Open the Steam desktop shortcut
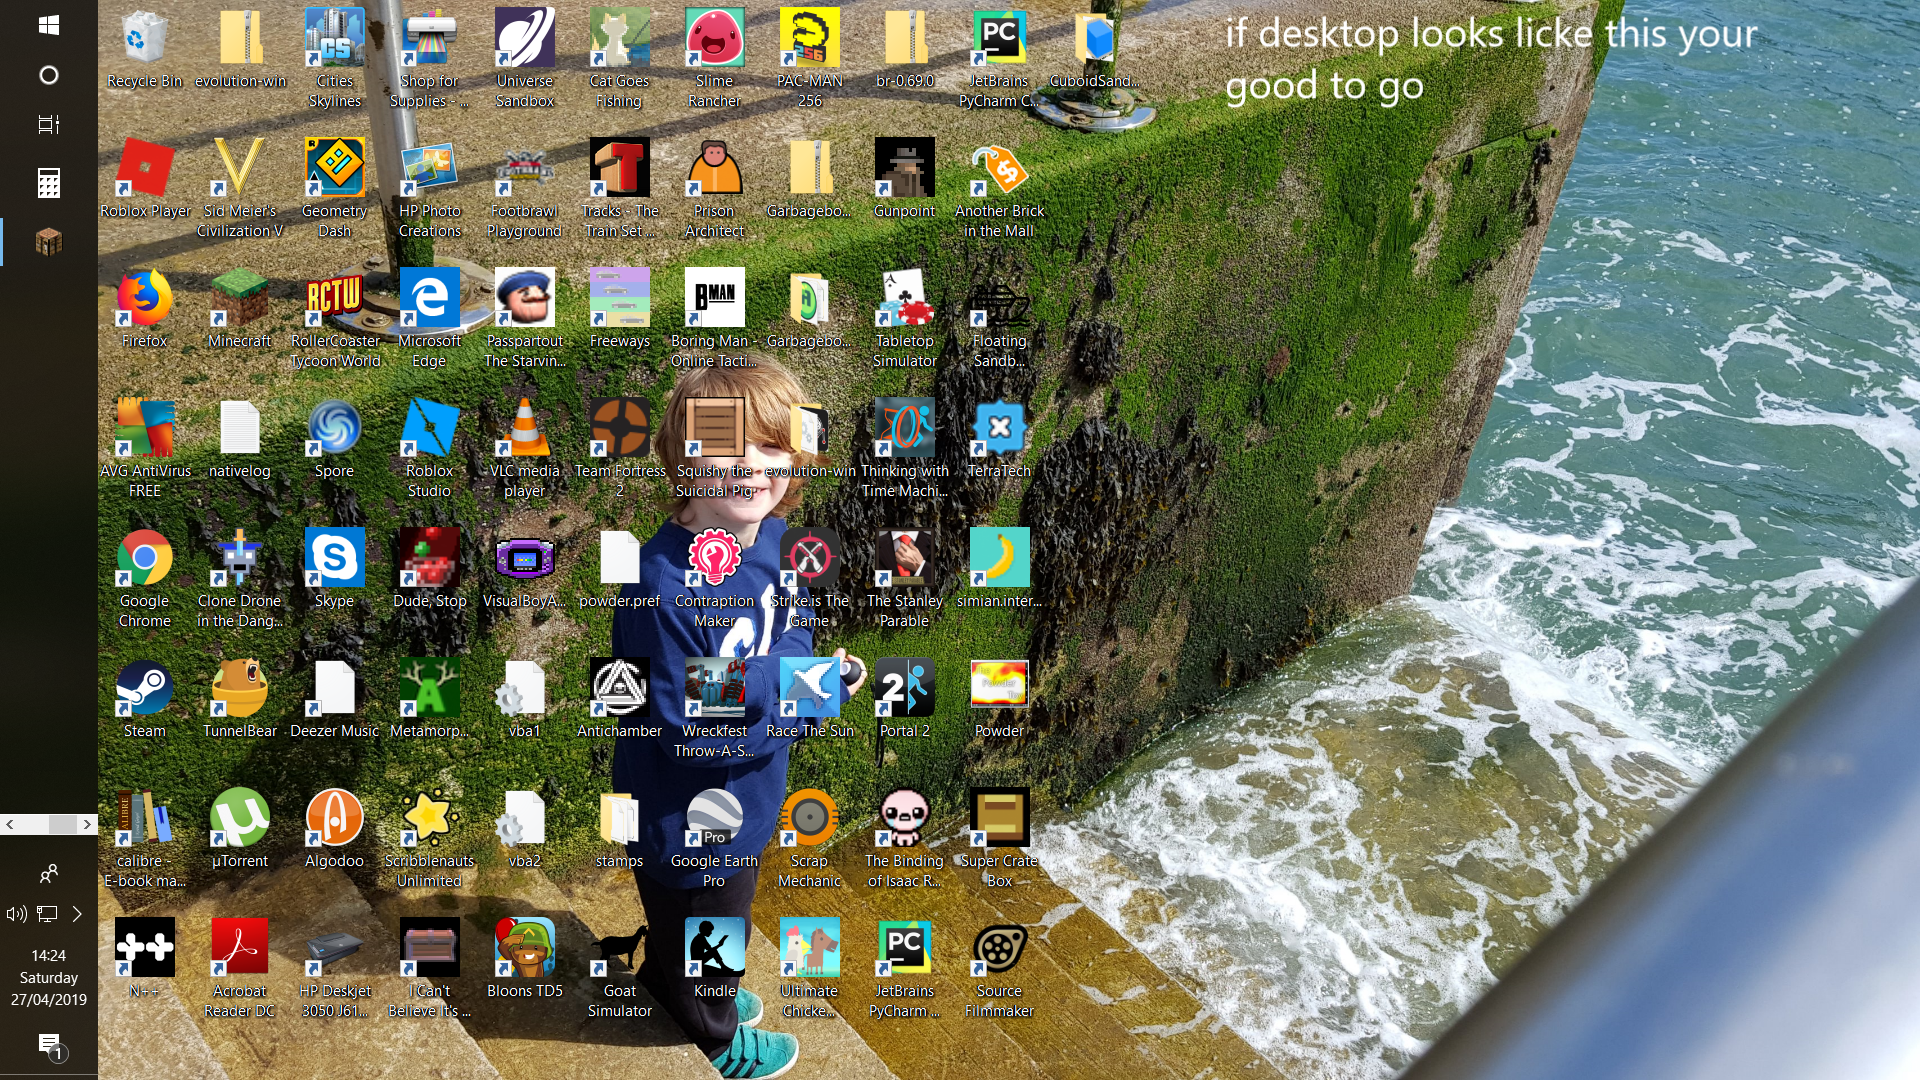The height and width of the screenshot is (1080, 1920). 144,689
